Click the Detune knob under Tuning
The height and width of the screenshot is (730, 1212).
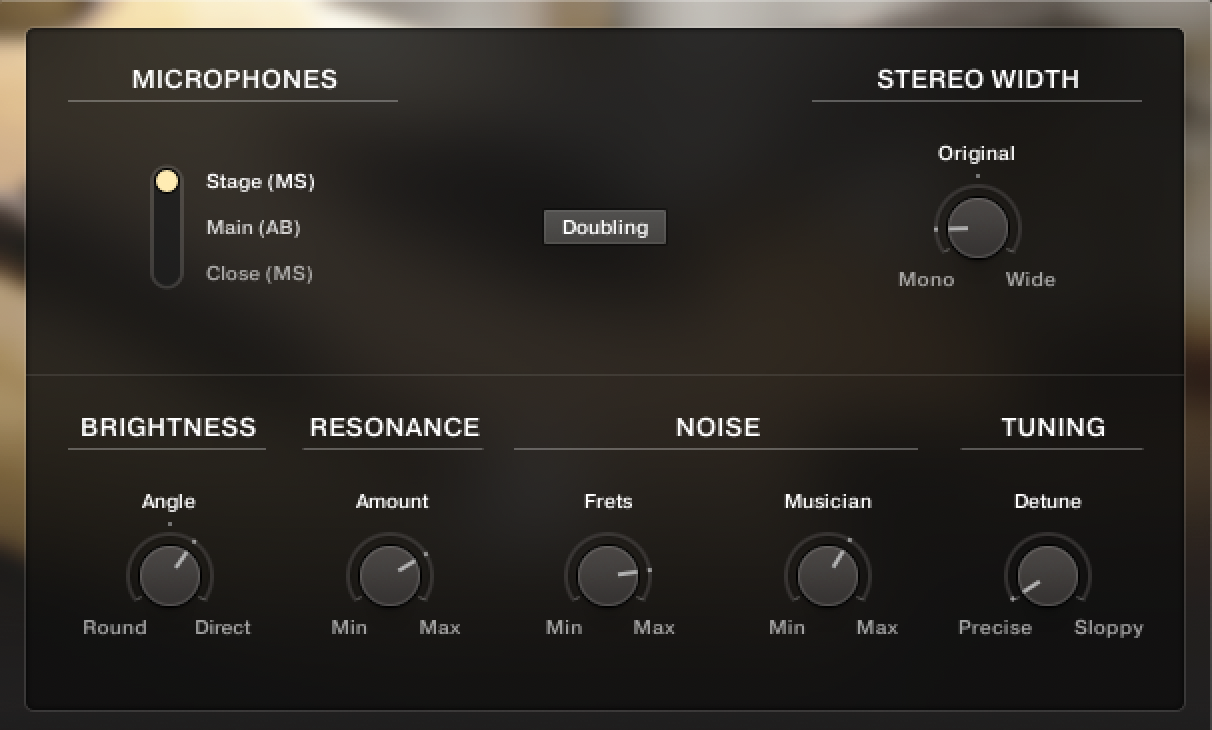point(1046,575)
